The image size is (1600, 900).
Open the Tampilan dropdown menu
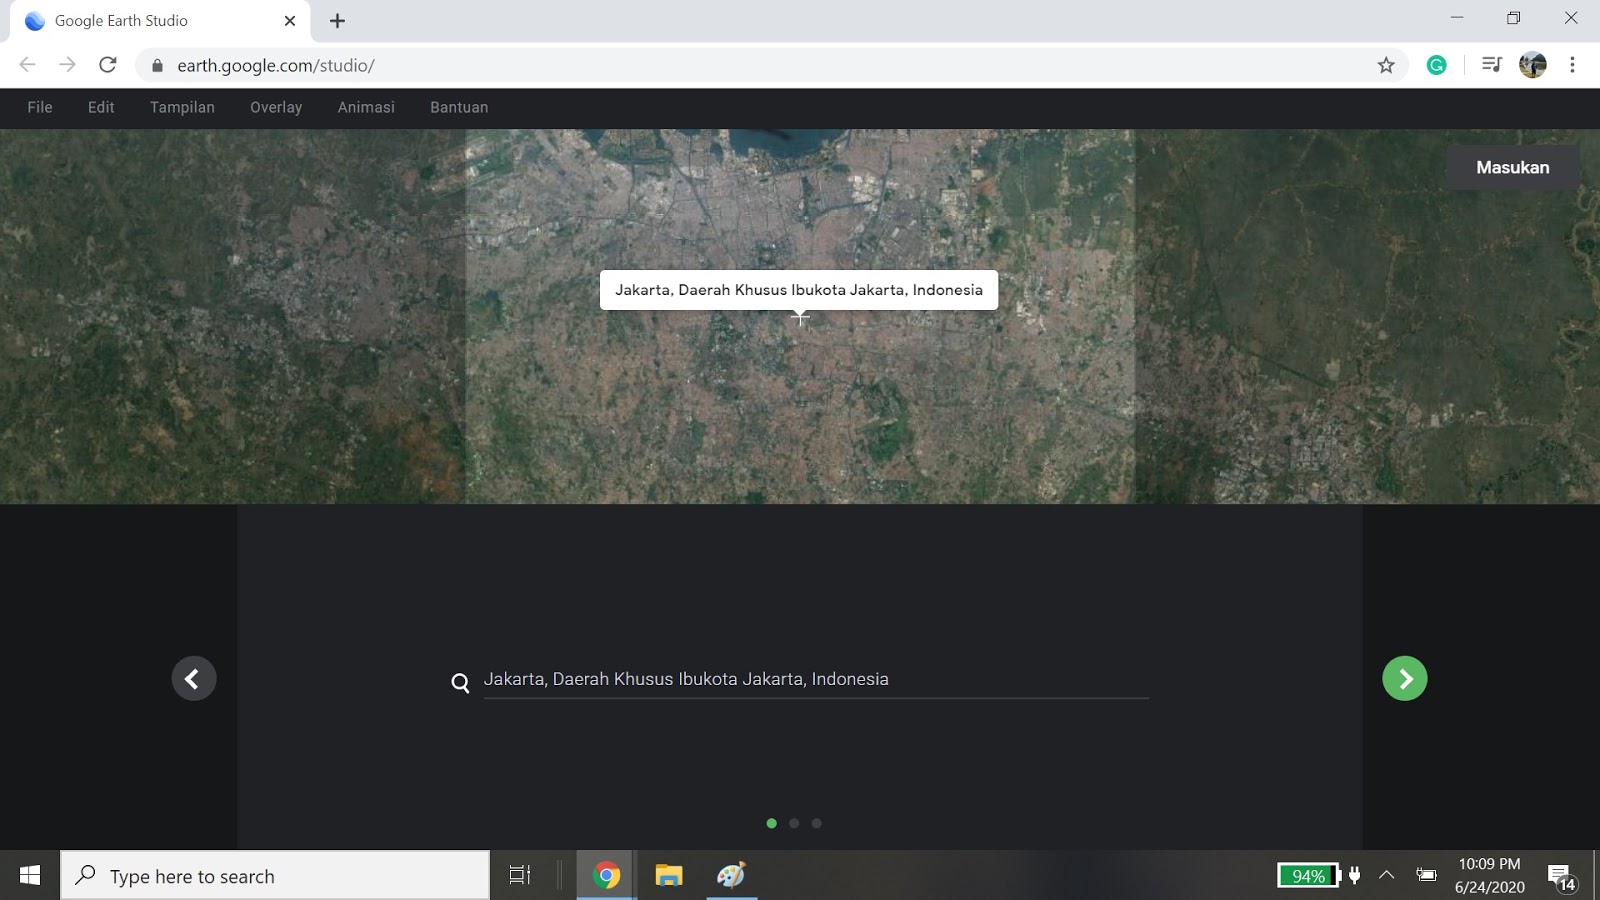point(181,107)
